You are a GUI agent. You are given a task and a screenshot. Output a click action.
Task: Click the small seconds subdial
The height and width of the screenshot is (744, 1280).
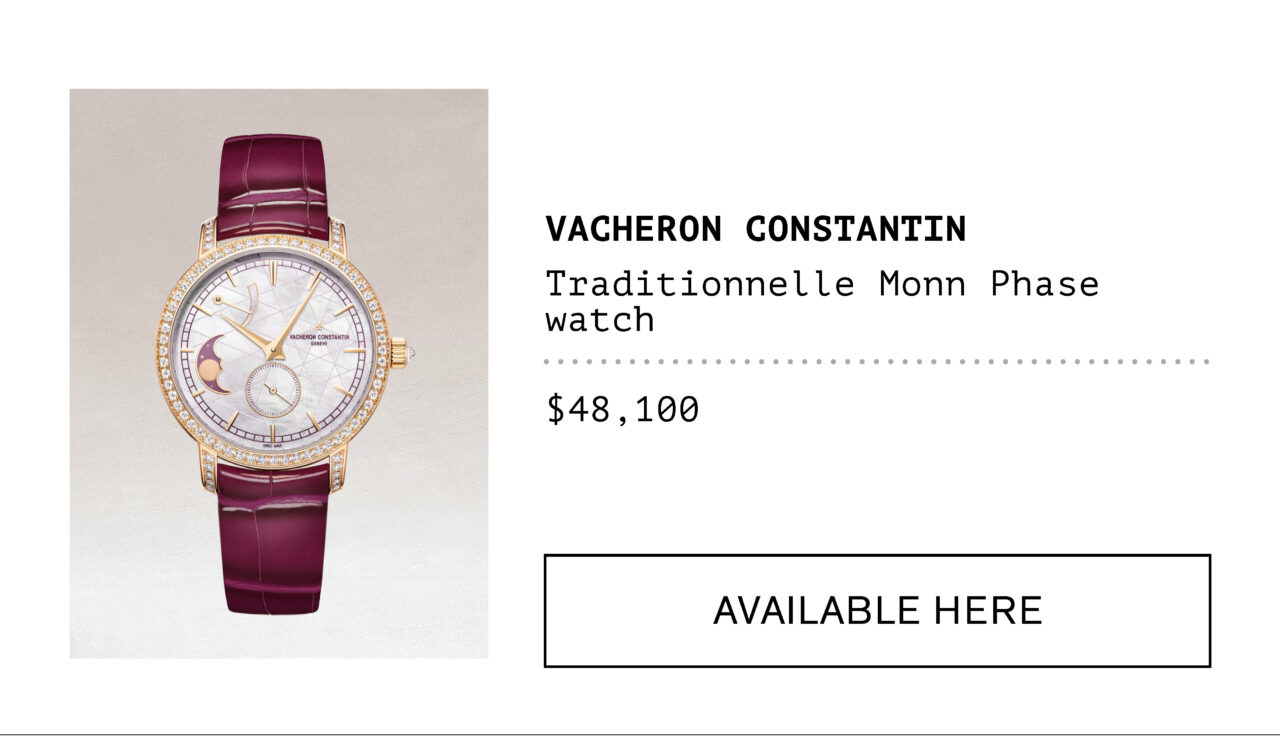273,388
